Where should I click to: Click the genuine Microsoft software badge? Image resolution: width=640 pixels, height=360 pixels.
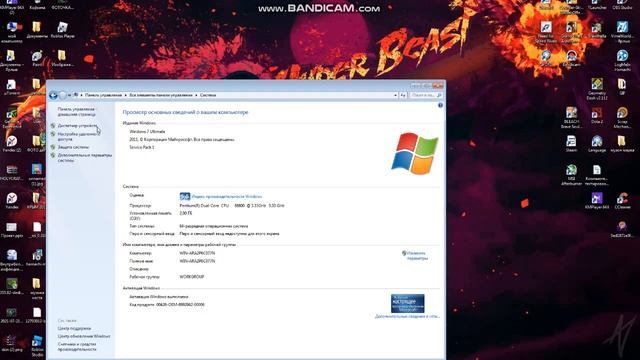[x=407, y=303]
